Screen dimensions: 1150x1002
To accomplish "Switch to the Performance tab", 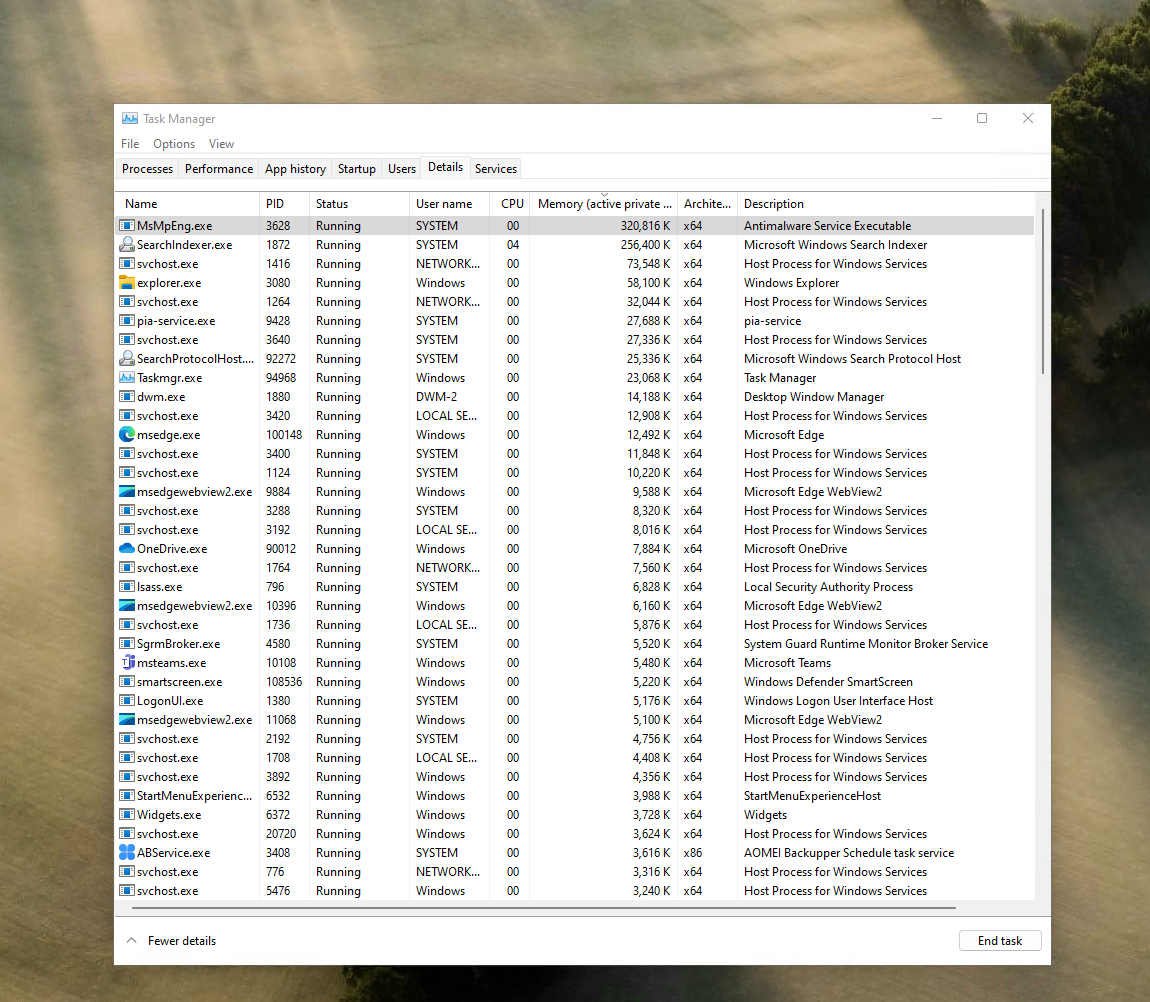I will 219,169.
